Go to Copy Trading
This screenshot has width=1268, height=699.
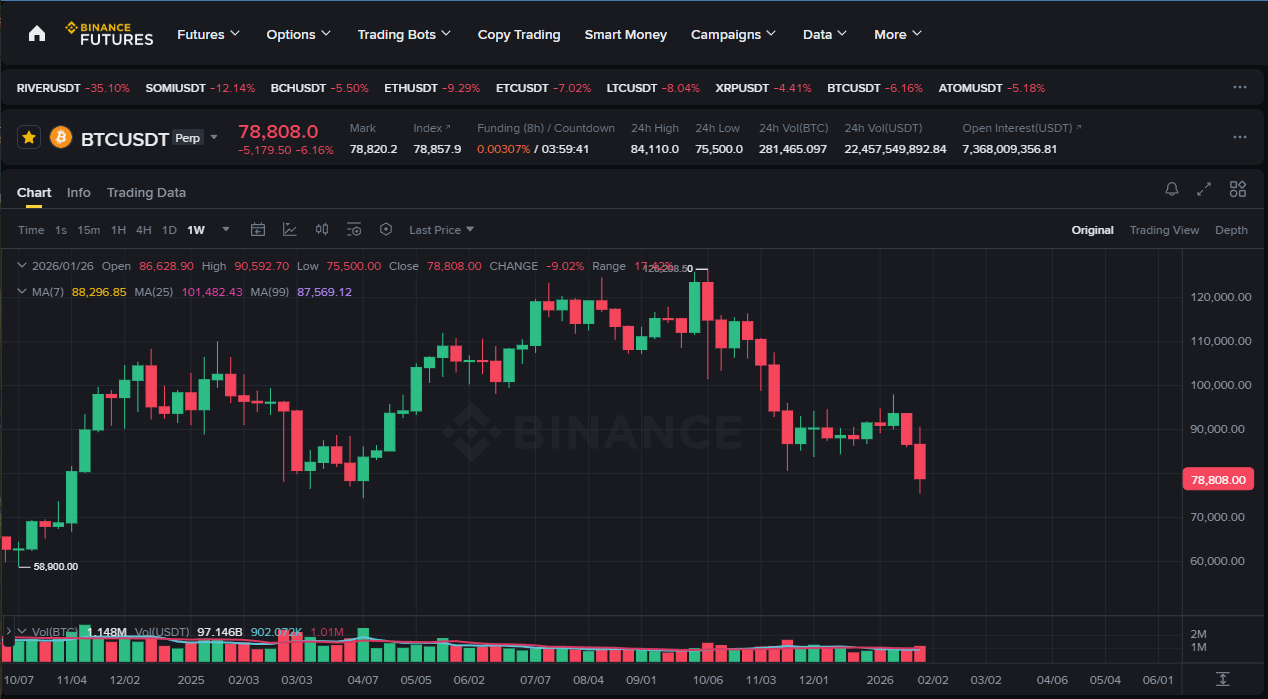519,34
